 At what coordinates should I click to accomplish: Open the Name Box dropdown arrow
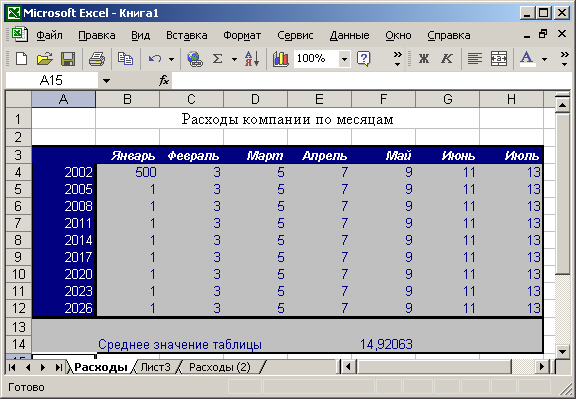tap(106, 80)
